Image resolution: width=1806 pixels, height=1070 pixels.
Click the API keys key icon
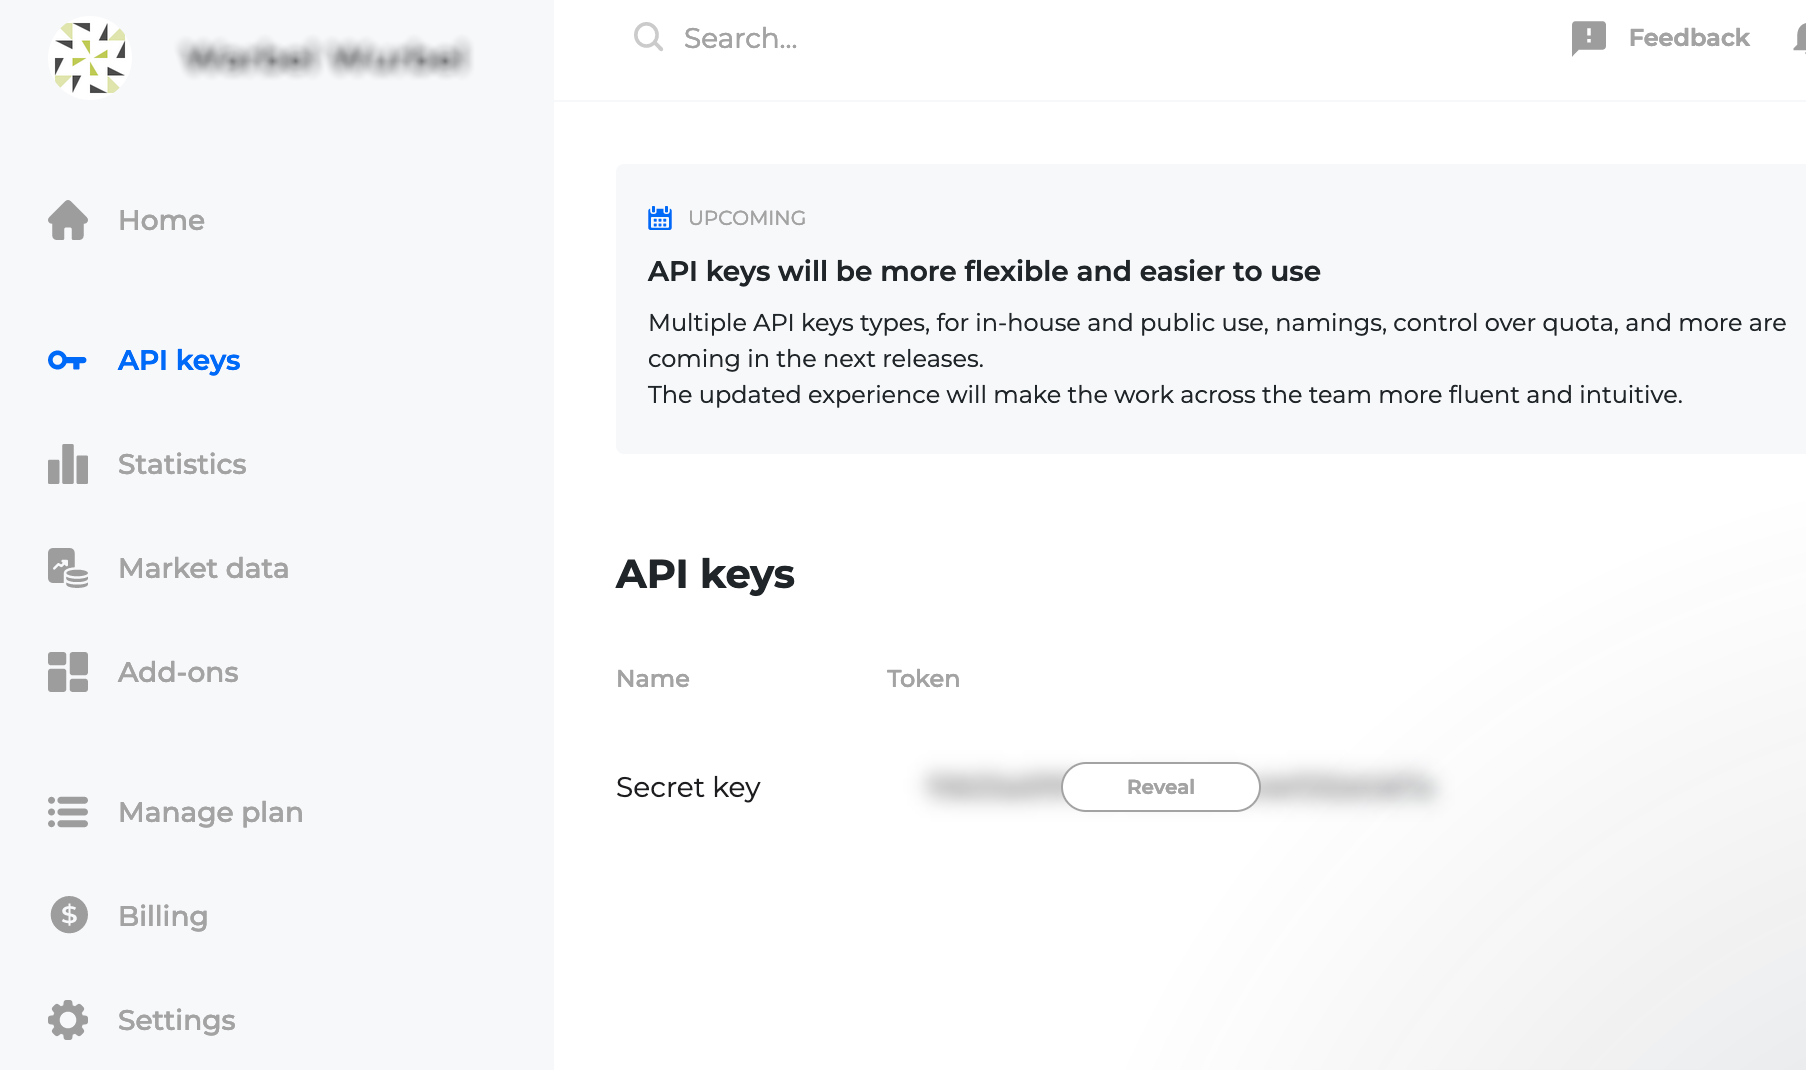[67, 360]
